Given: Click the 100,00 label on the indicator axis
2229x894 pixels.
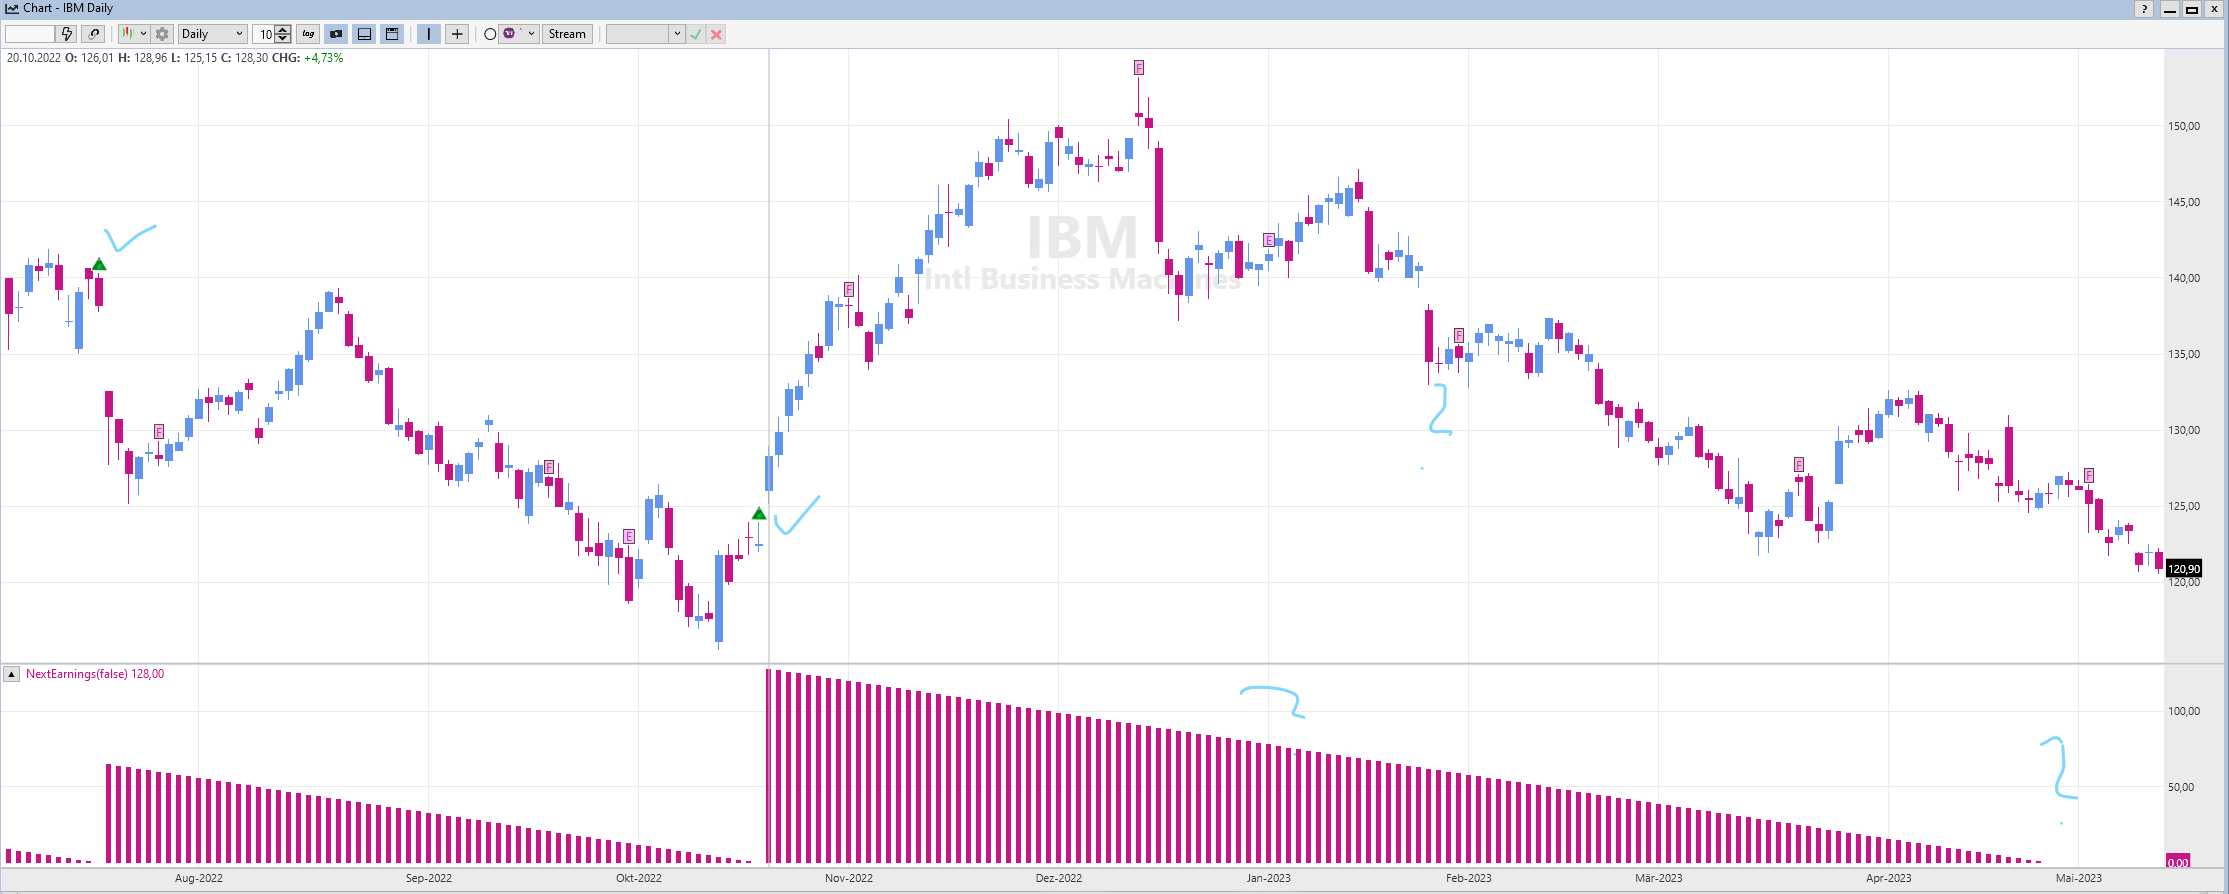Looking at the screenshot, I should (x=2184, y=711).
